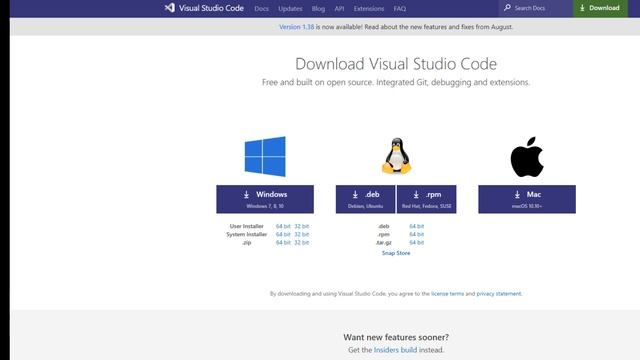Open the Updates page
The width and height of the screenshot is (640, 360).
tap(290, 8)
